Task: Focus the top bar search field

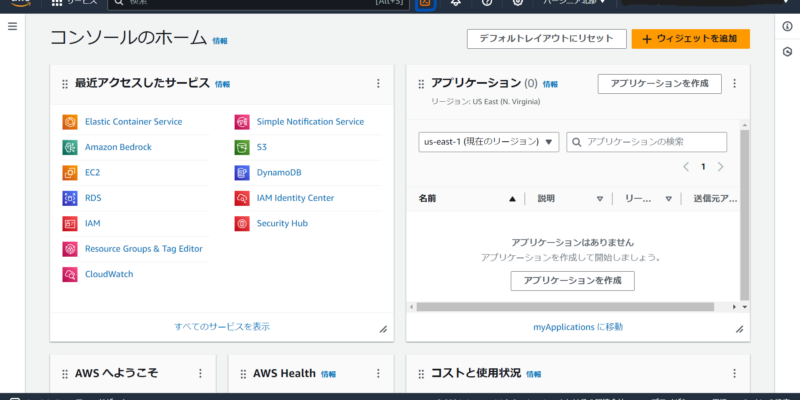Action: (258, 3)
